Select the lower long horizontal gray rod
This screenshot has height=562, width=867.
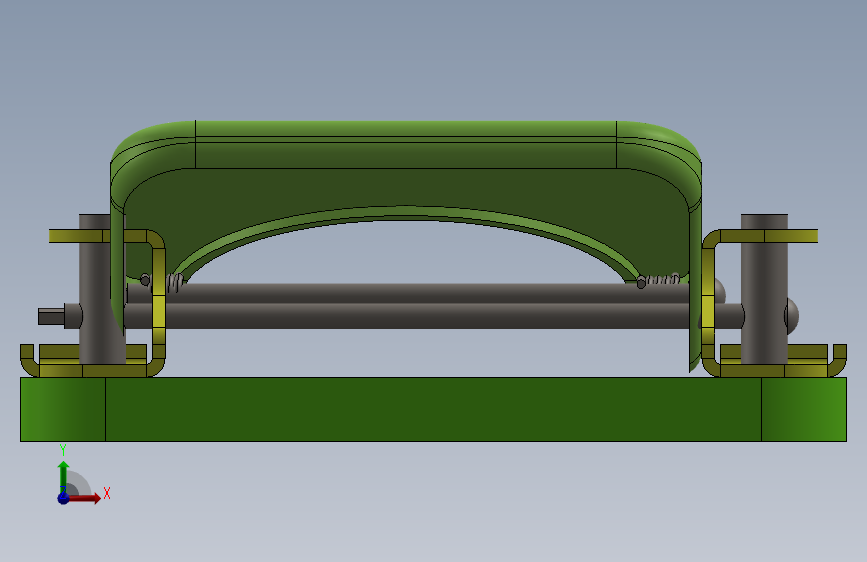click(x=406, y=316)
